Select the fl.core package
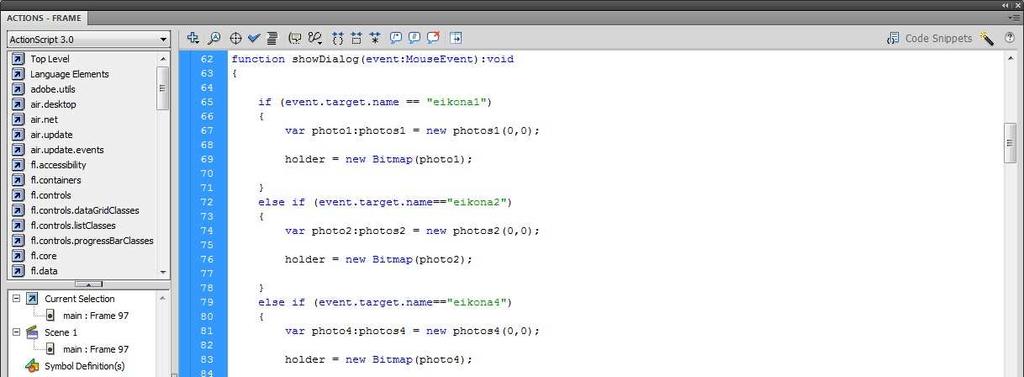Screen dimensions: 1024x377 pyautogui.click(x=43, y=255)
